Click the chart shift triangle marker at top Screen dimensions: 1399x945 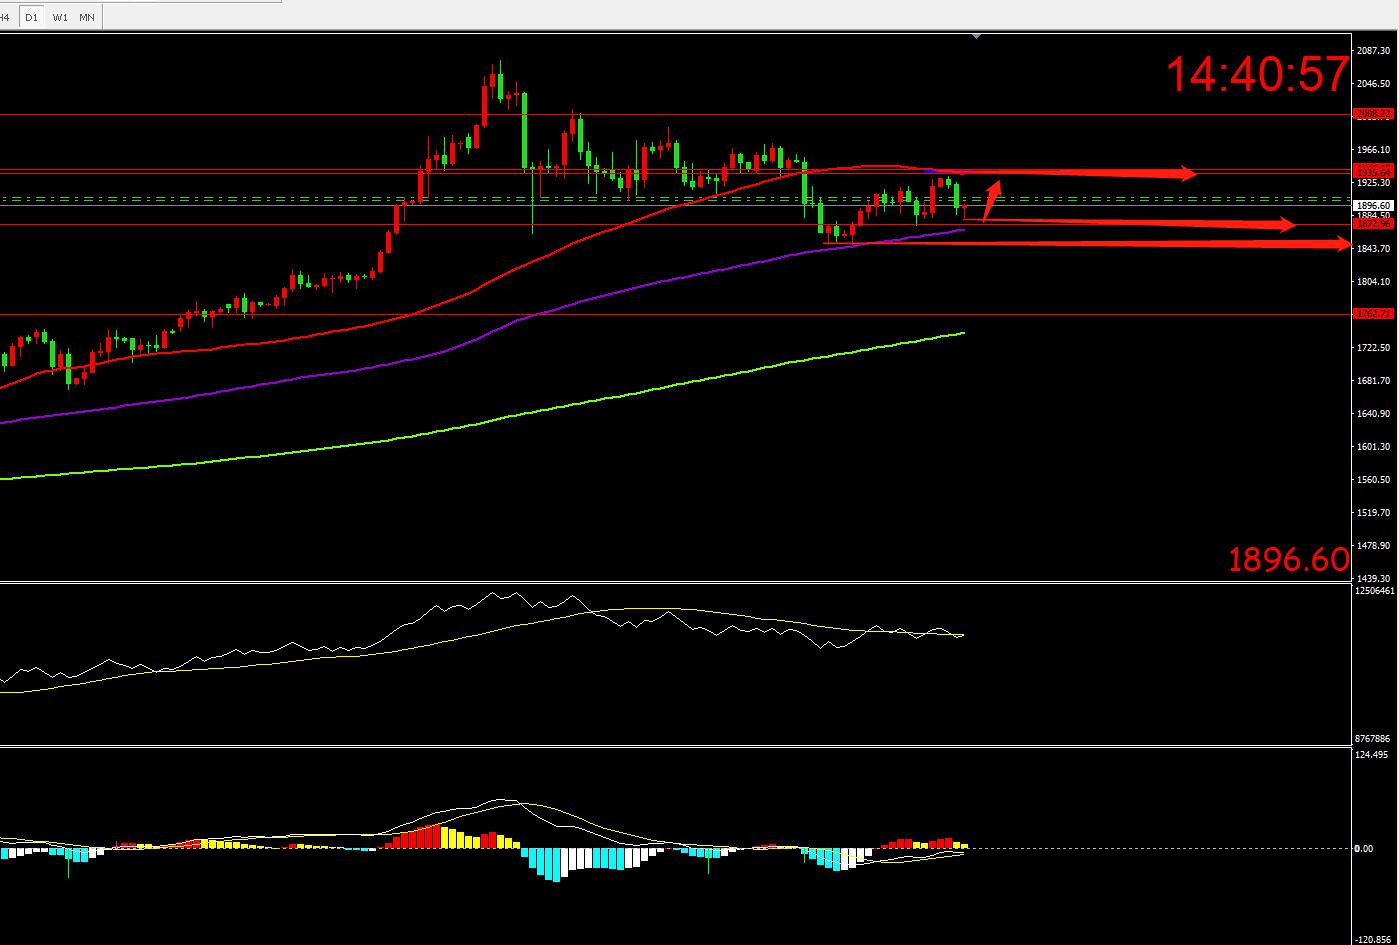(x=977, y=35)
